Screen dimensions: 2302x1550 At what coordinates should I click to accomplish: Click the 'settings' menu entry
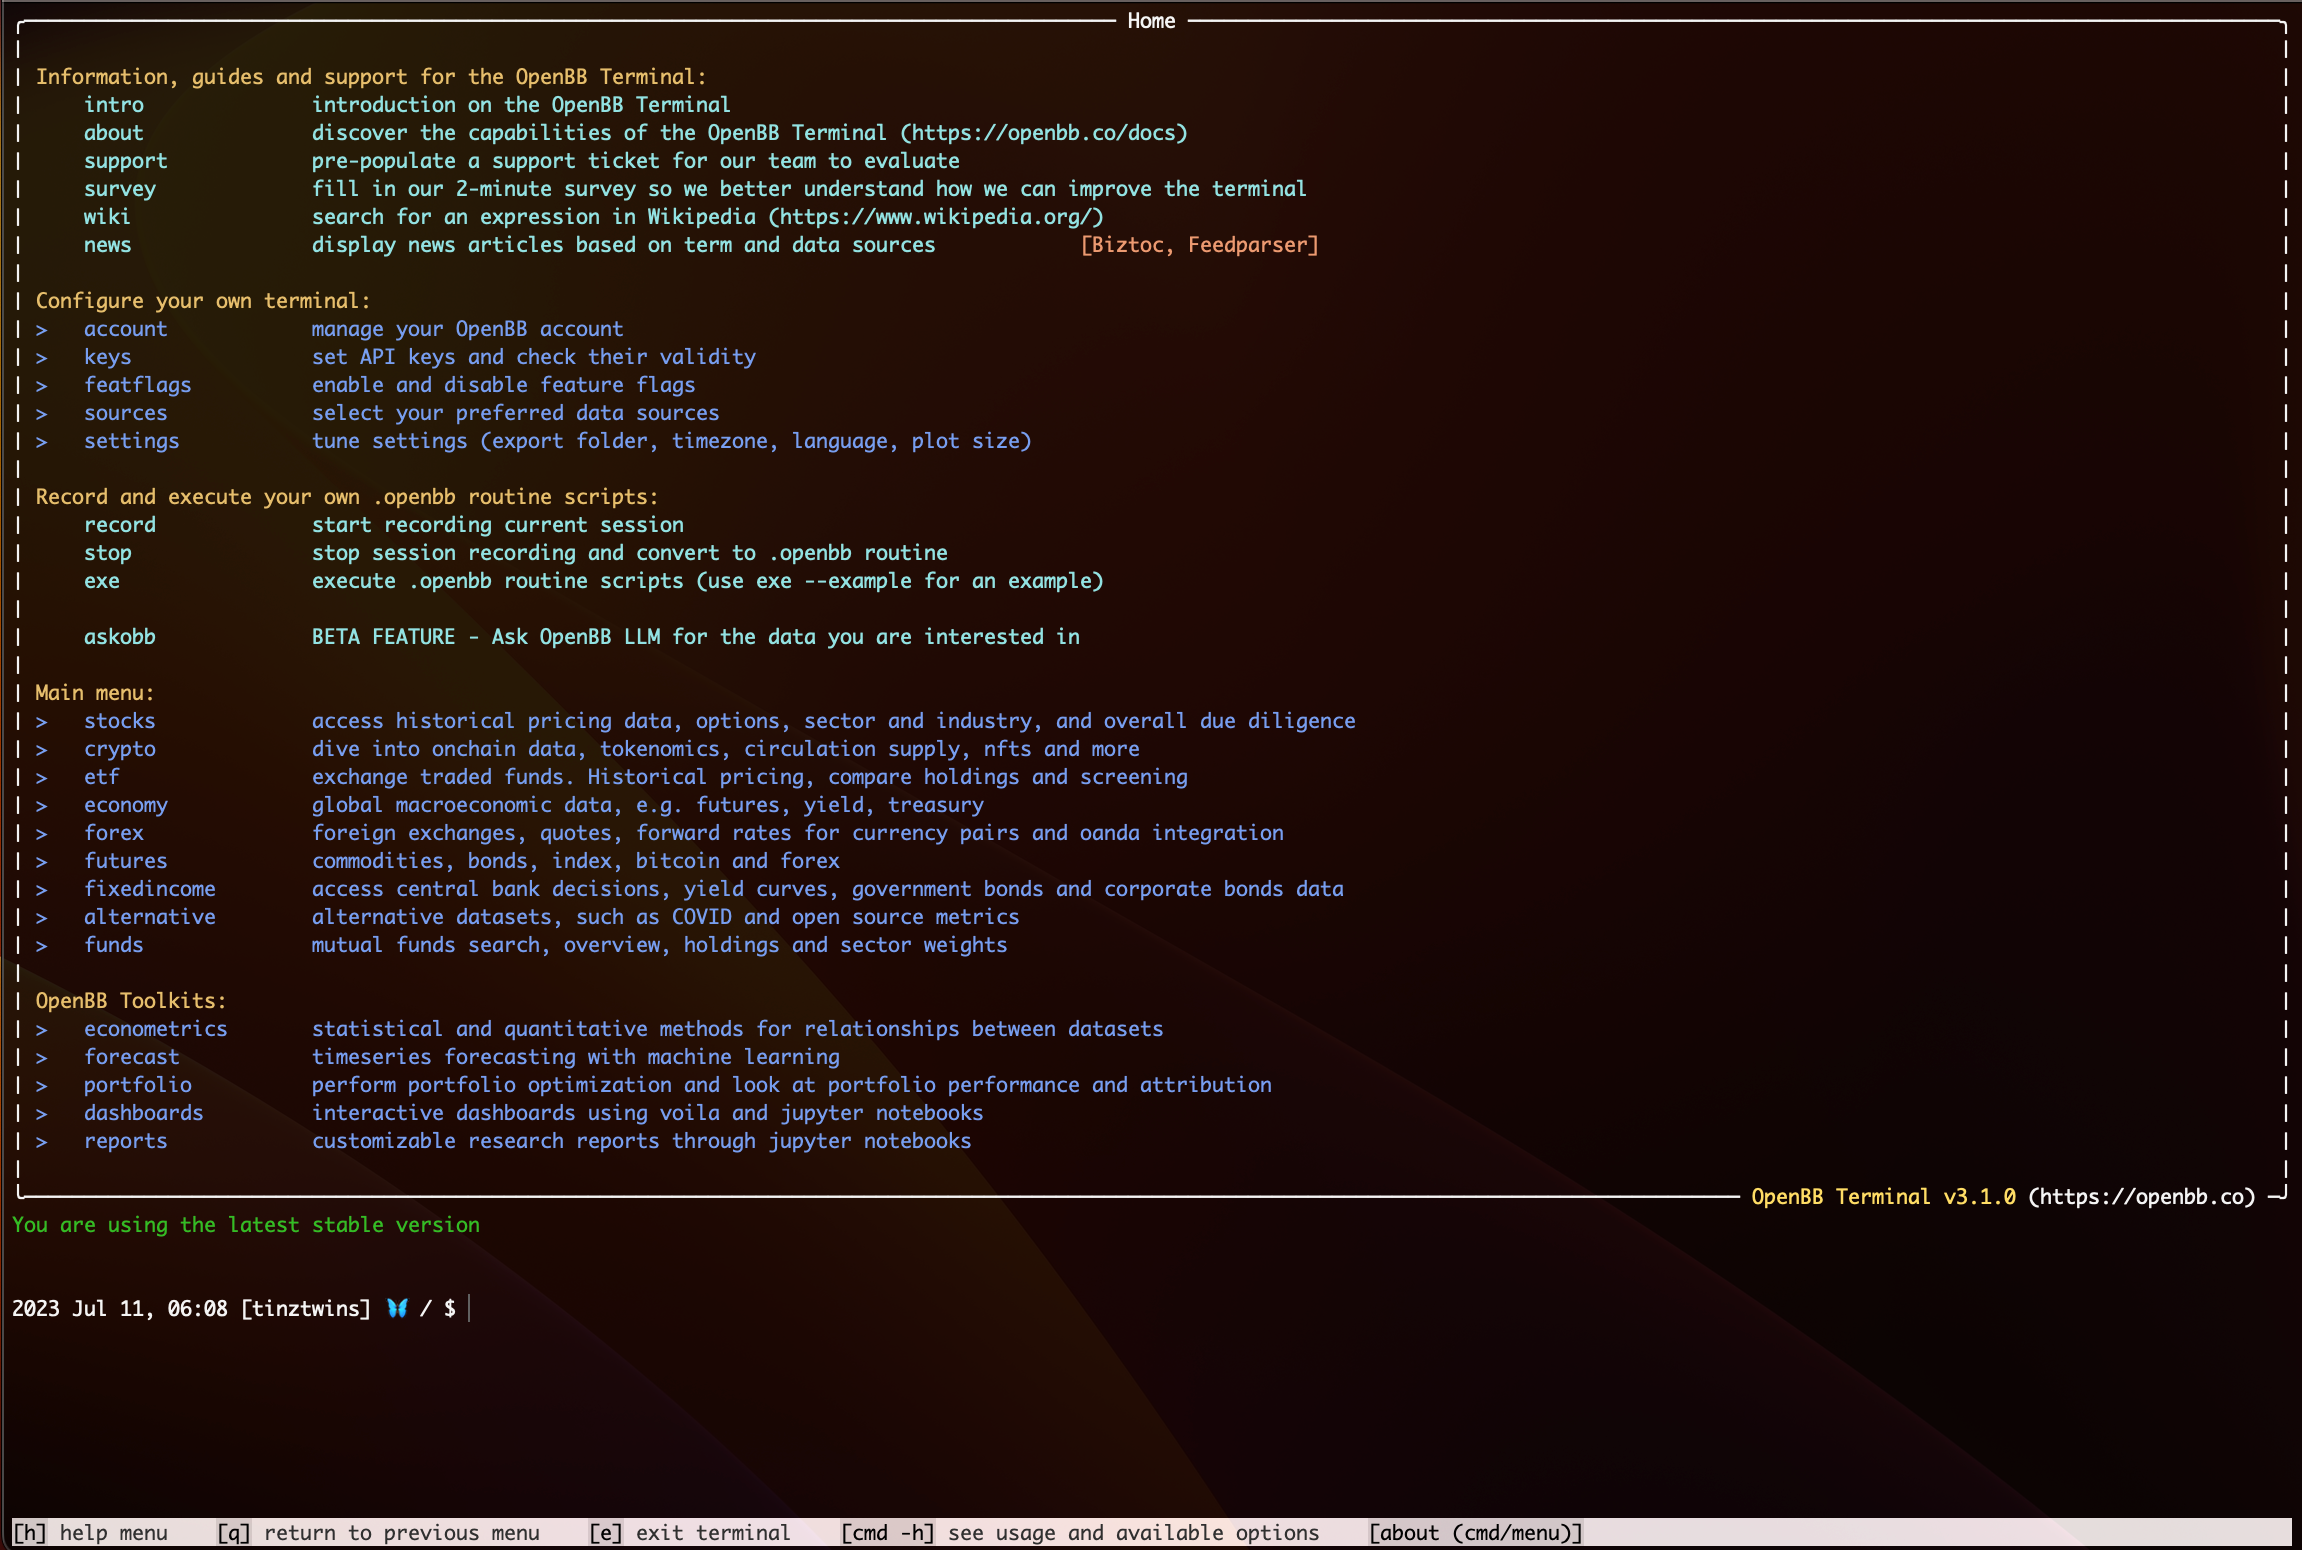click(x=132, y=441)
